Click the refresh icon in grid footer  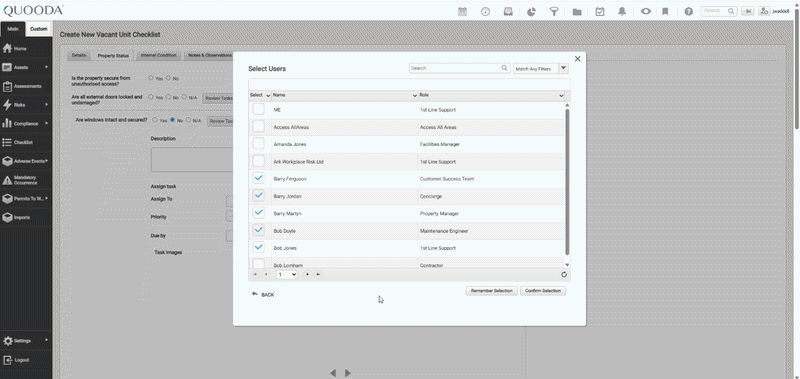(x=564, y=274)
